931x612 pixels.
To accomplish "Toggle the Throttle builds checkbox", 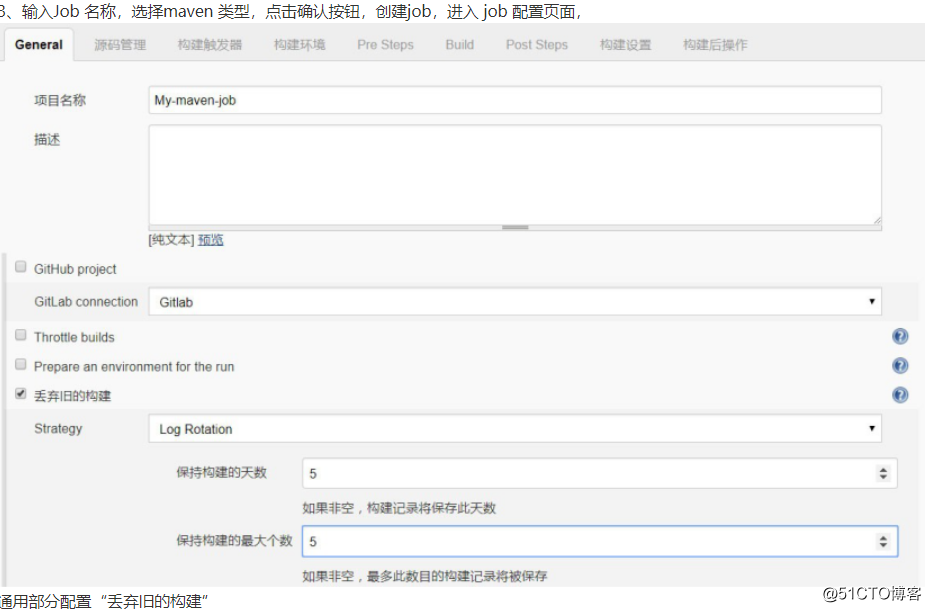I will coord(21,335).
